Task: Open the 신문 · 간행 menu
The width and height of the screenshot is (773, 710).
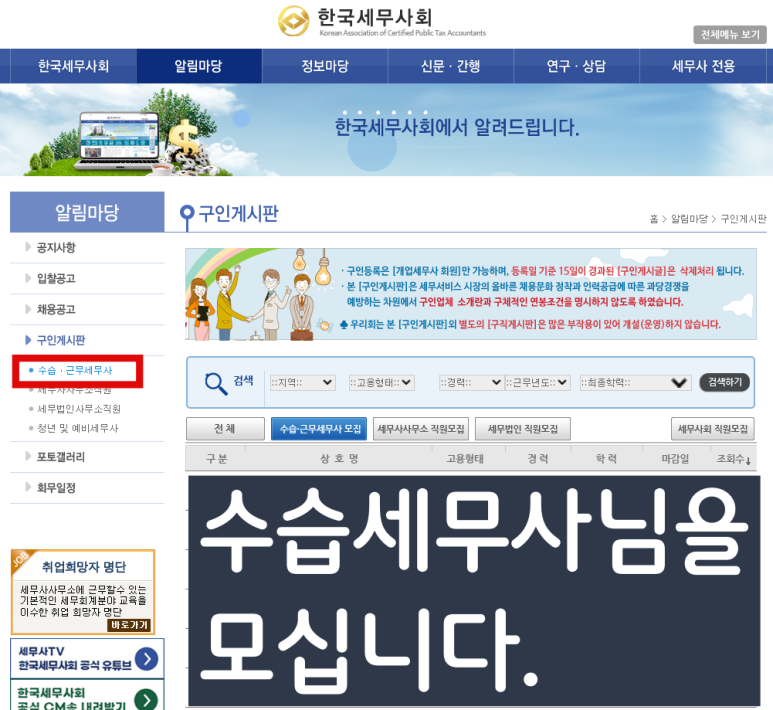Action: (451, 66)
